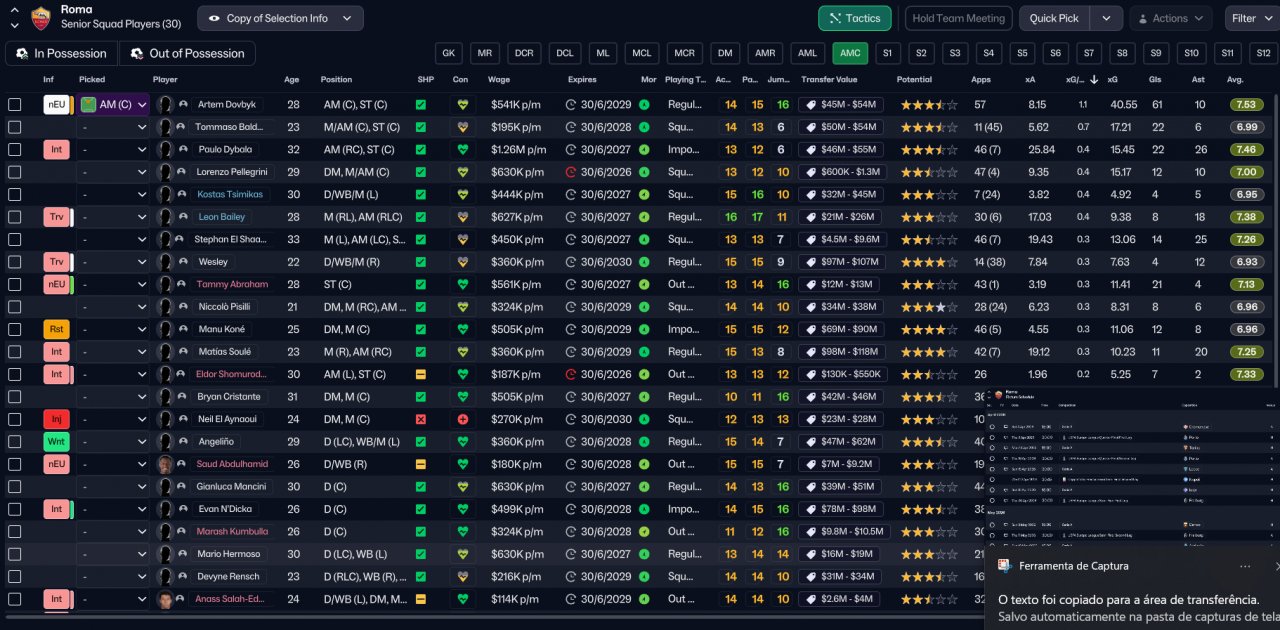
Task: Open the Quick Pick dropdown arrow
Action: point(1106,18)
